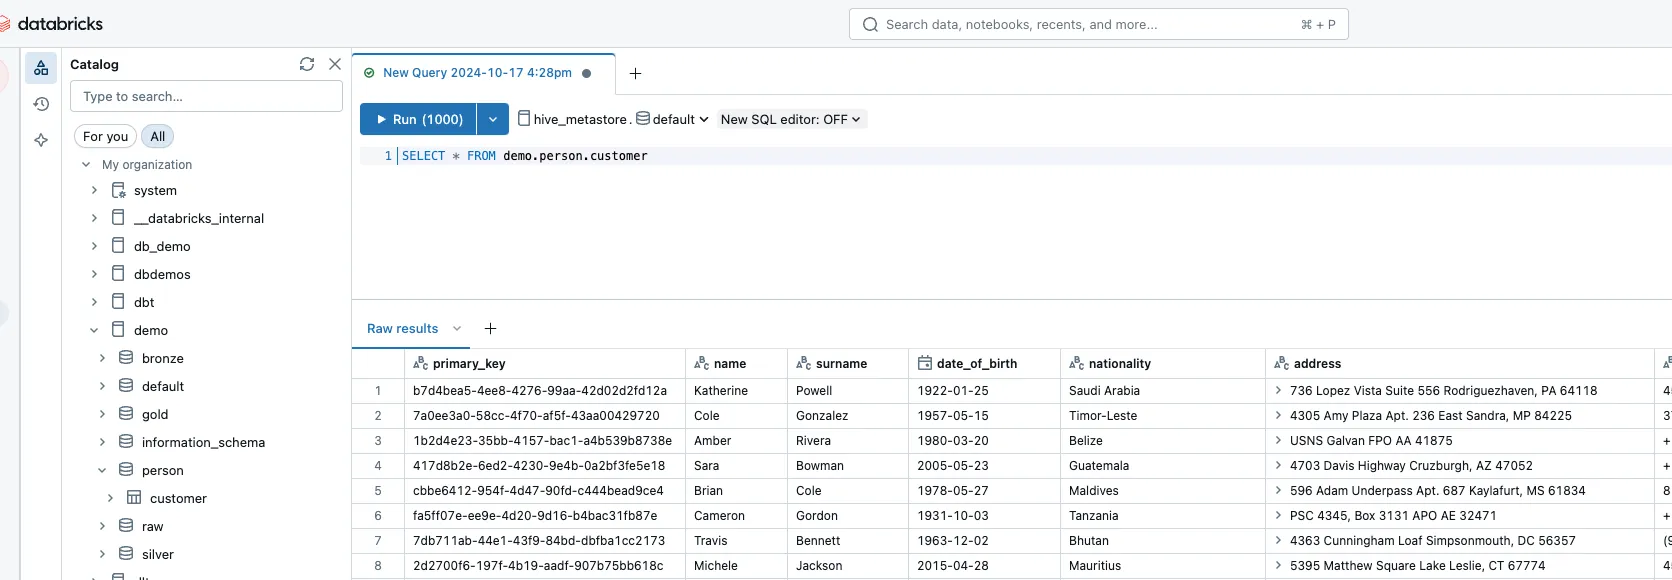Add a new query tab
This screenshot has height=580, width=1672.
coord(635,73)
